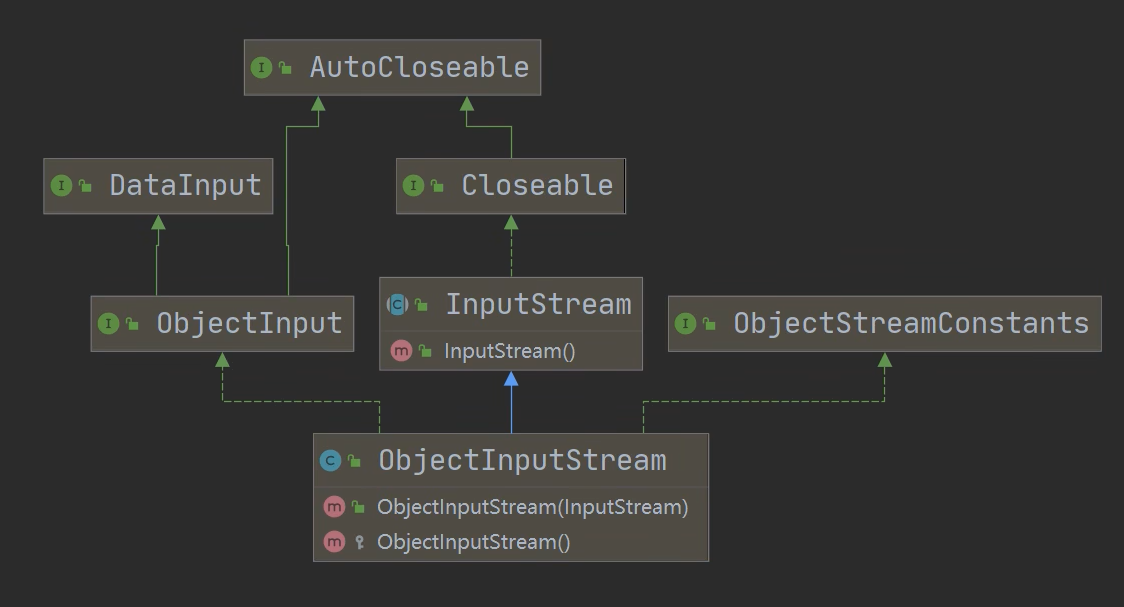Select the ObjectInputStream class title
1124x607 pixels.
coord(522,461)
